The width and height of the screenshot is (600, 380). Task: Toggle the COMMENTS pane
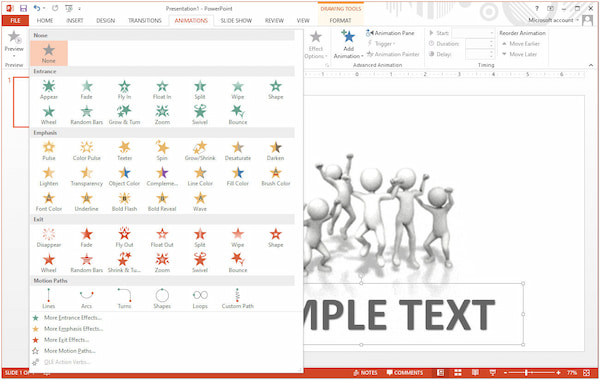404,372
